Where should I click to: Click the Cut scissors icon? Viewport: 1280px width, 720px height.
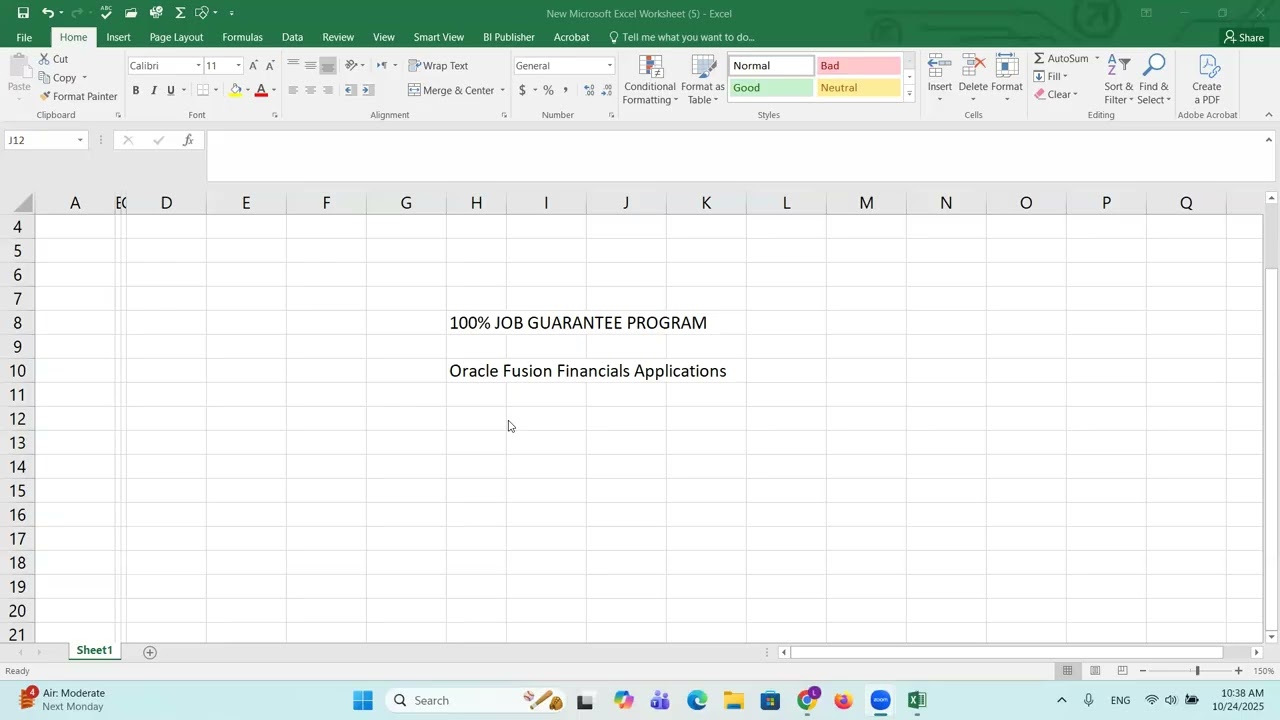45,59
